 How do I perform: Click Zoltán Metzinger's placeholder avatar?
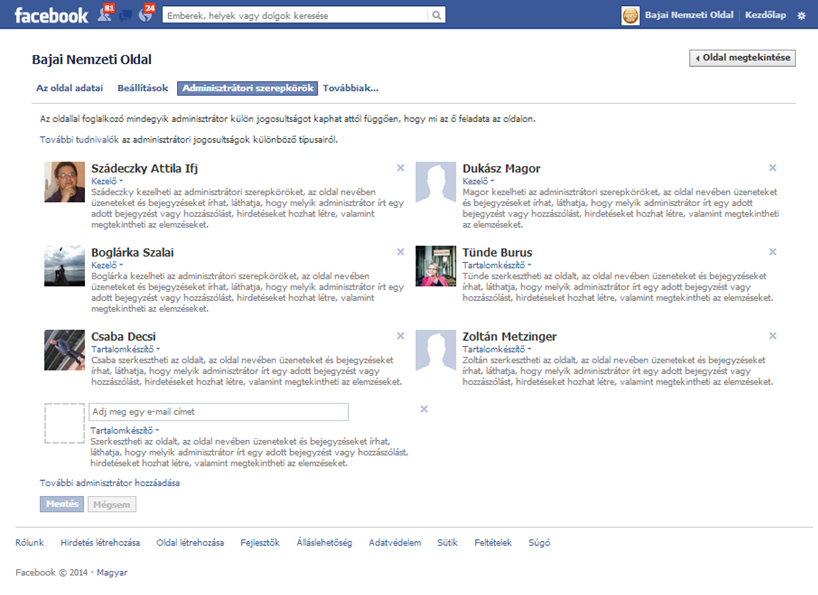(436, 350)
